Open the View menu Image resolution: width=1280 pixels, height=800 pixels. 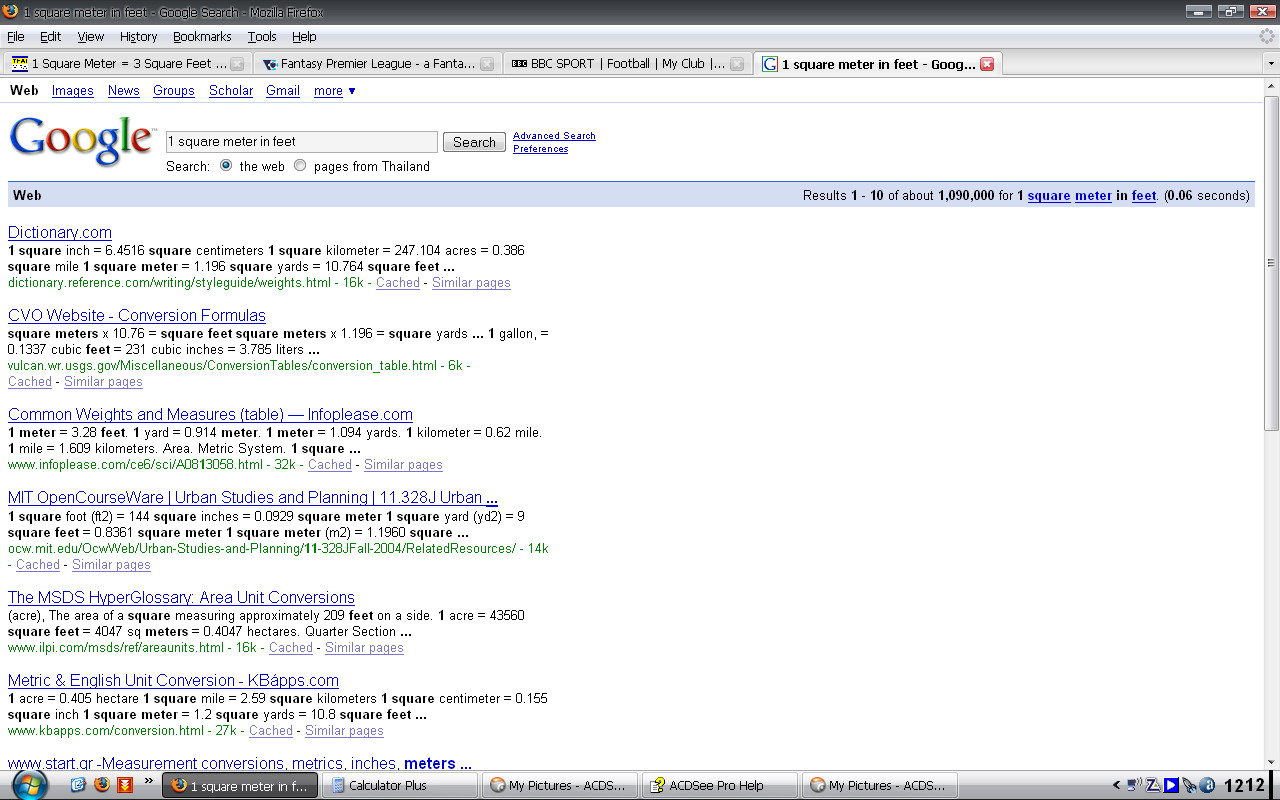[x=91, y=37]
